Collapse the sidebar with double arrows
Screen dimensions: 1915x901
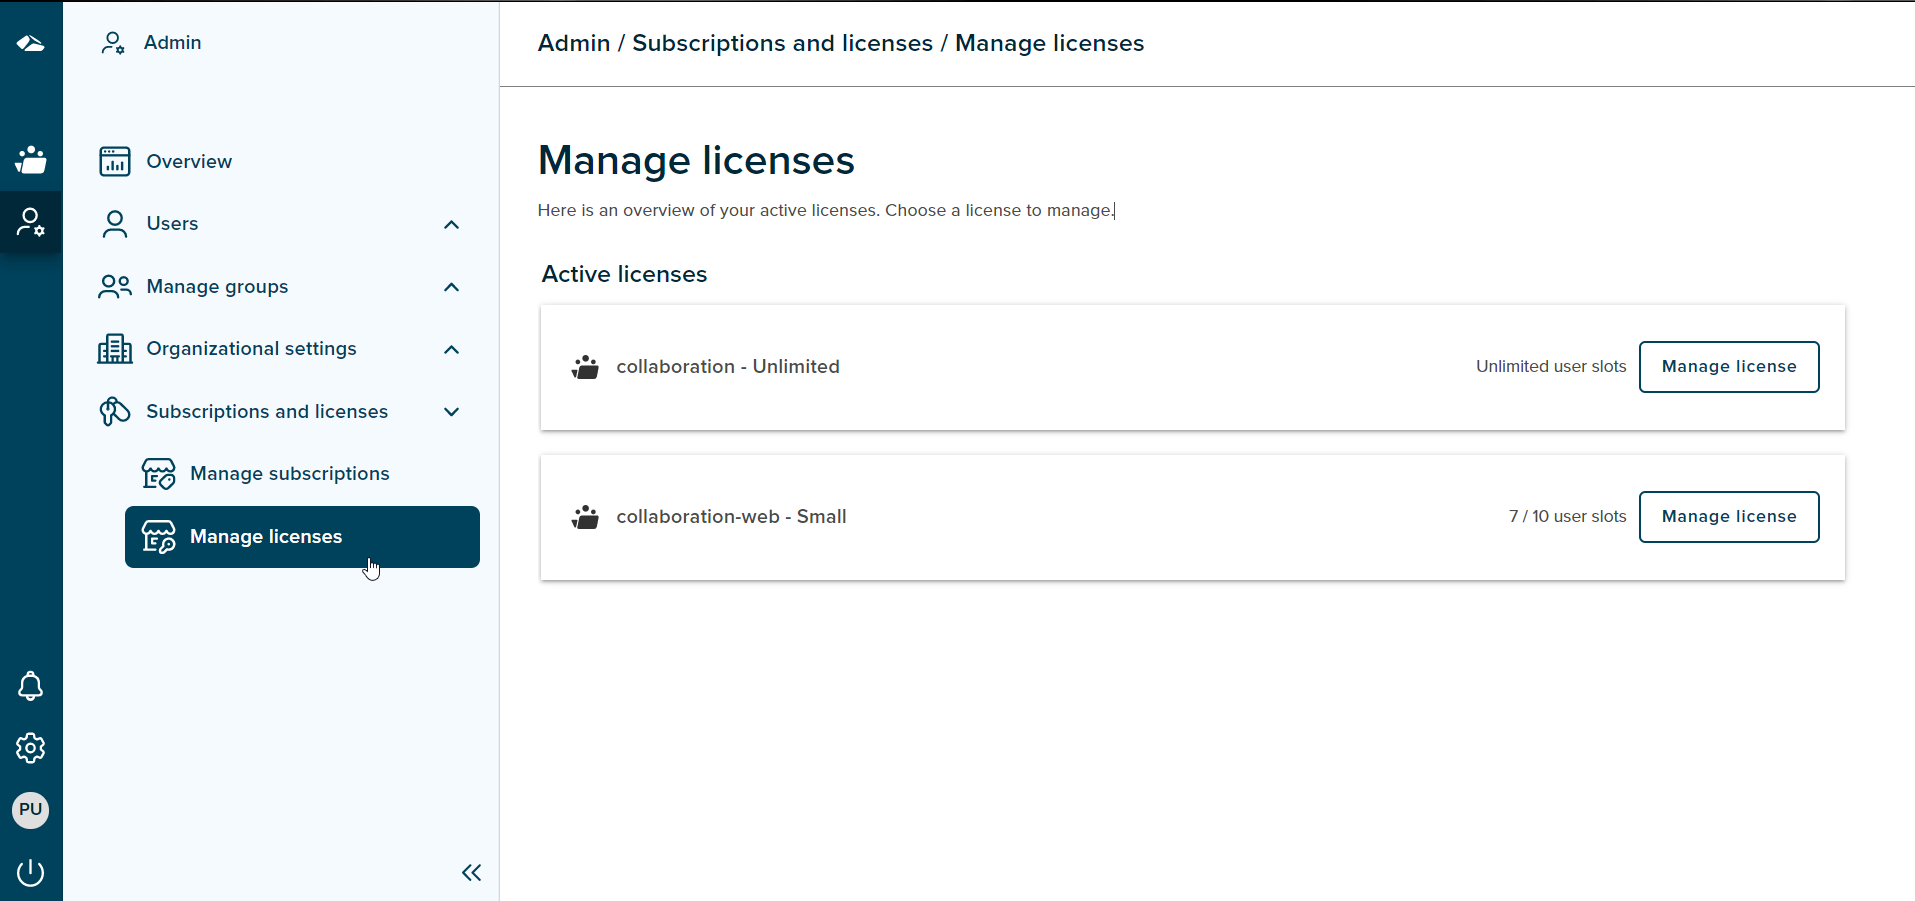coord(471,872)
